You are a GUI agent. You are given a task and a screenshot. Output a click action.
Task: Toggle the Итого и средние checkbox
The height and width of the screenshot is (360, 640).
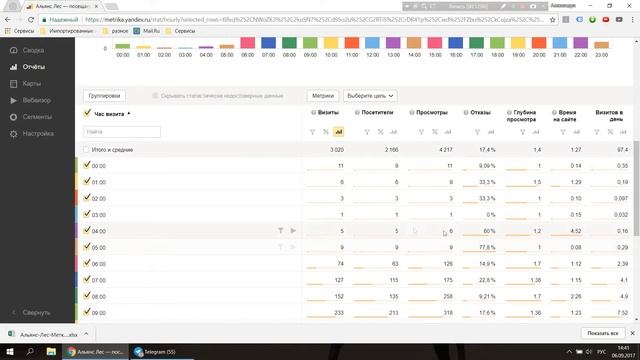pyautogui.click(x=86, y=150)
